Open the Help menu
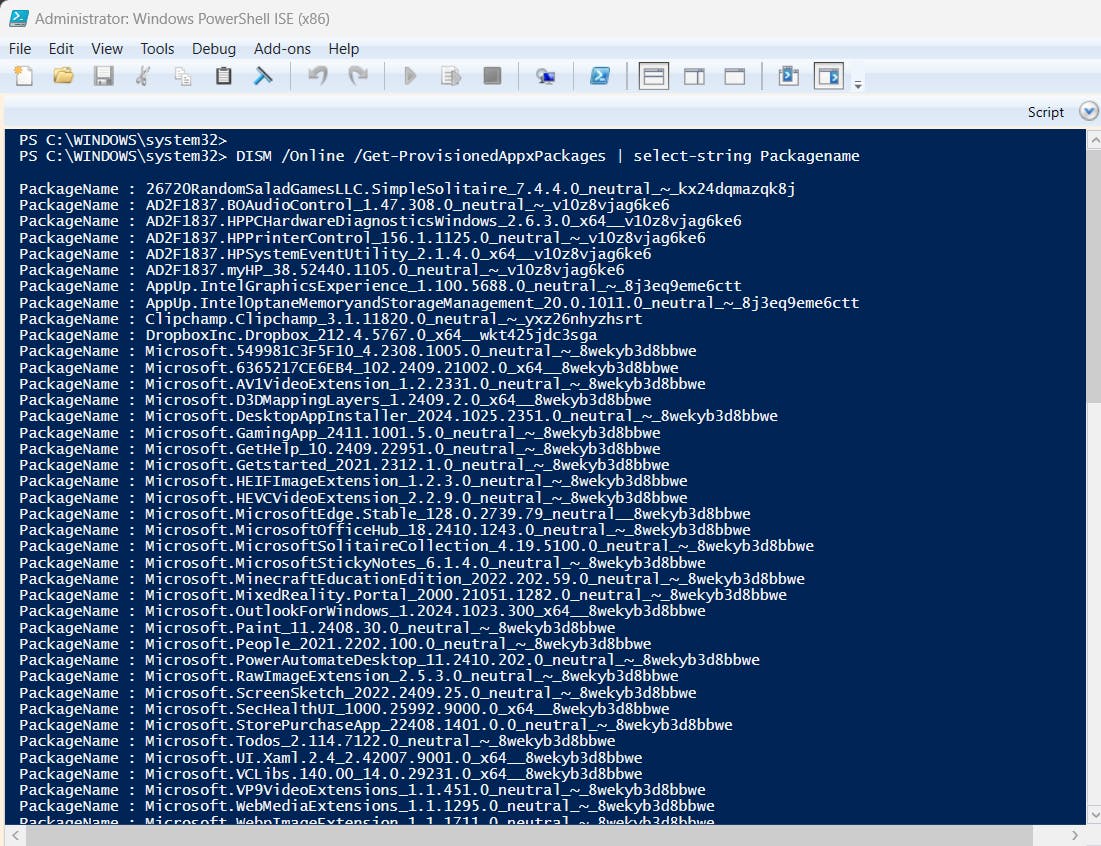This screenshot has height=846, width=1101. [x=343, y=48]
